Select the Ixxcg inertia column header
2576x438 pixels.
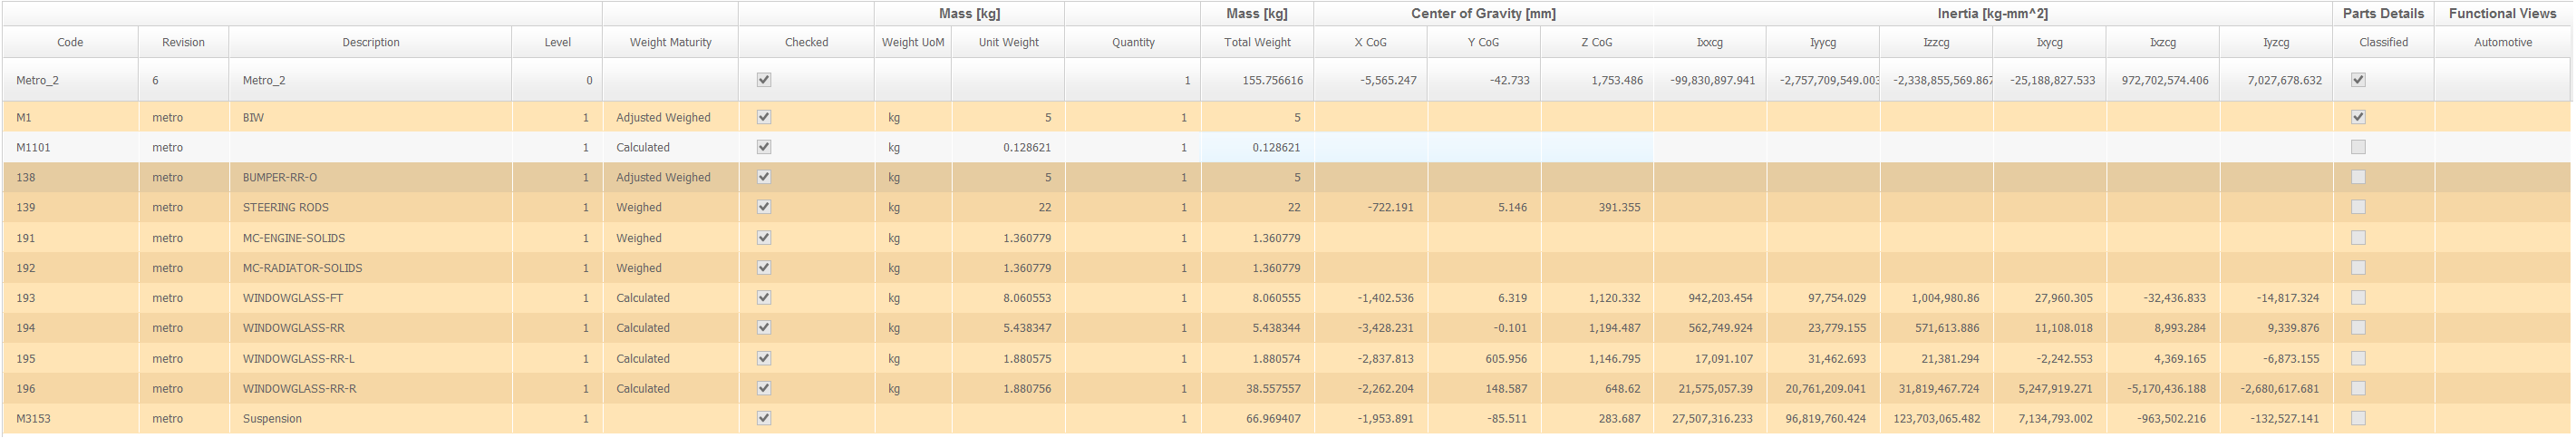point(1709,42)
